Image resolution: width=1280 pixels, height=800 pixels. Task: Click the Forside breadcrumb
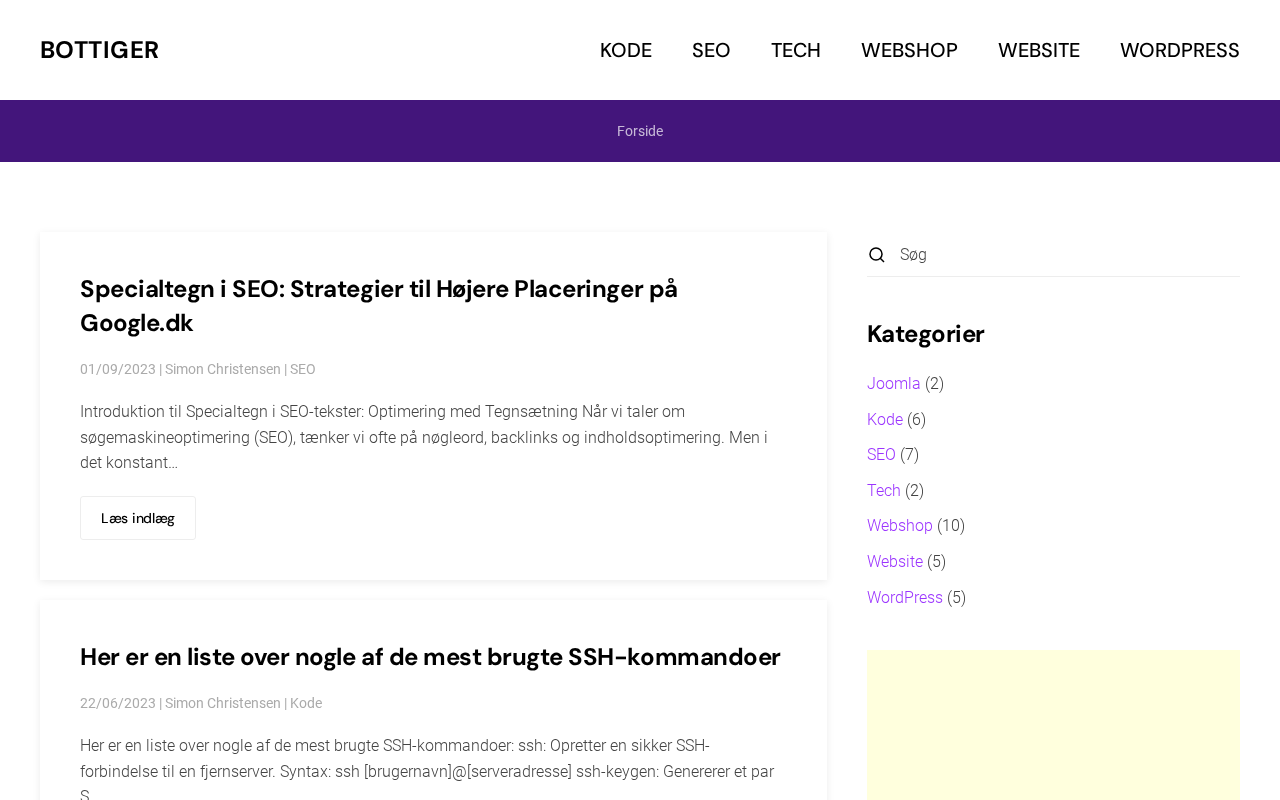pos(640,131)
